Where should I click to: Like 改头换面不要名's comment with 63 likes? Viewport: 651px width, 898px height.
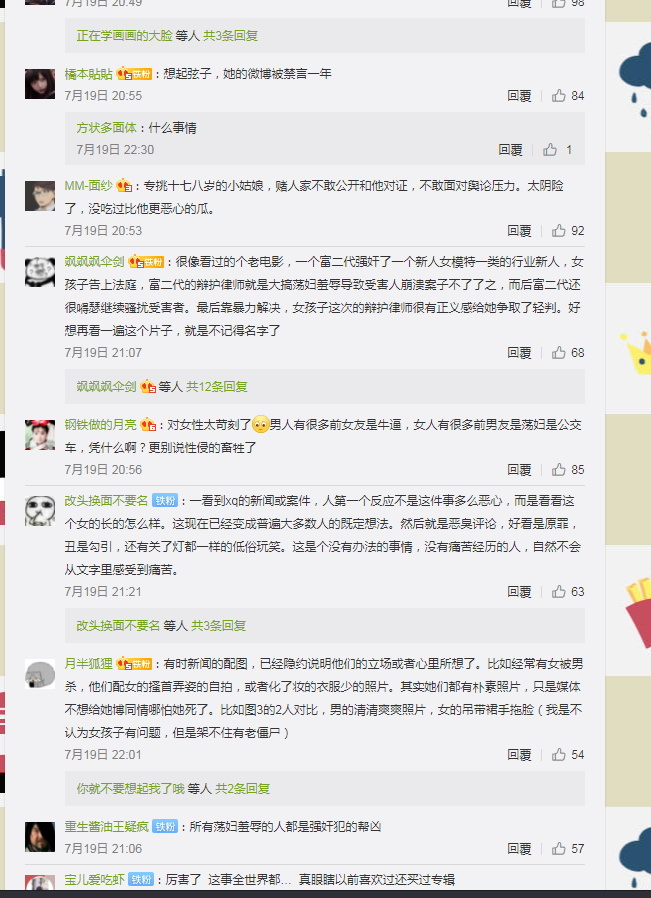coord(559,592)
